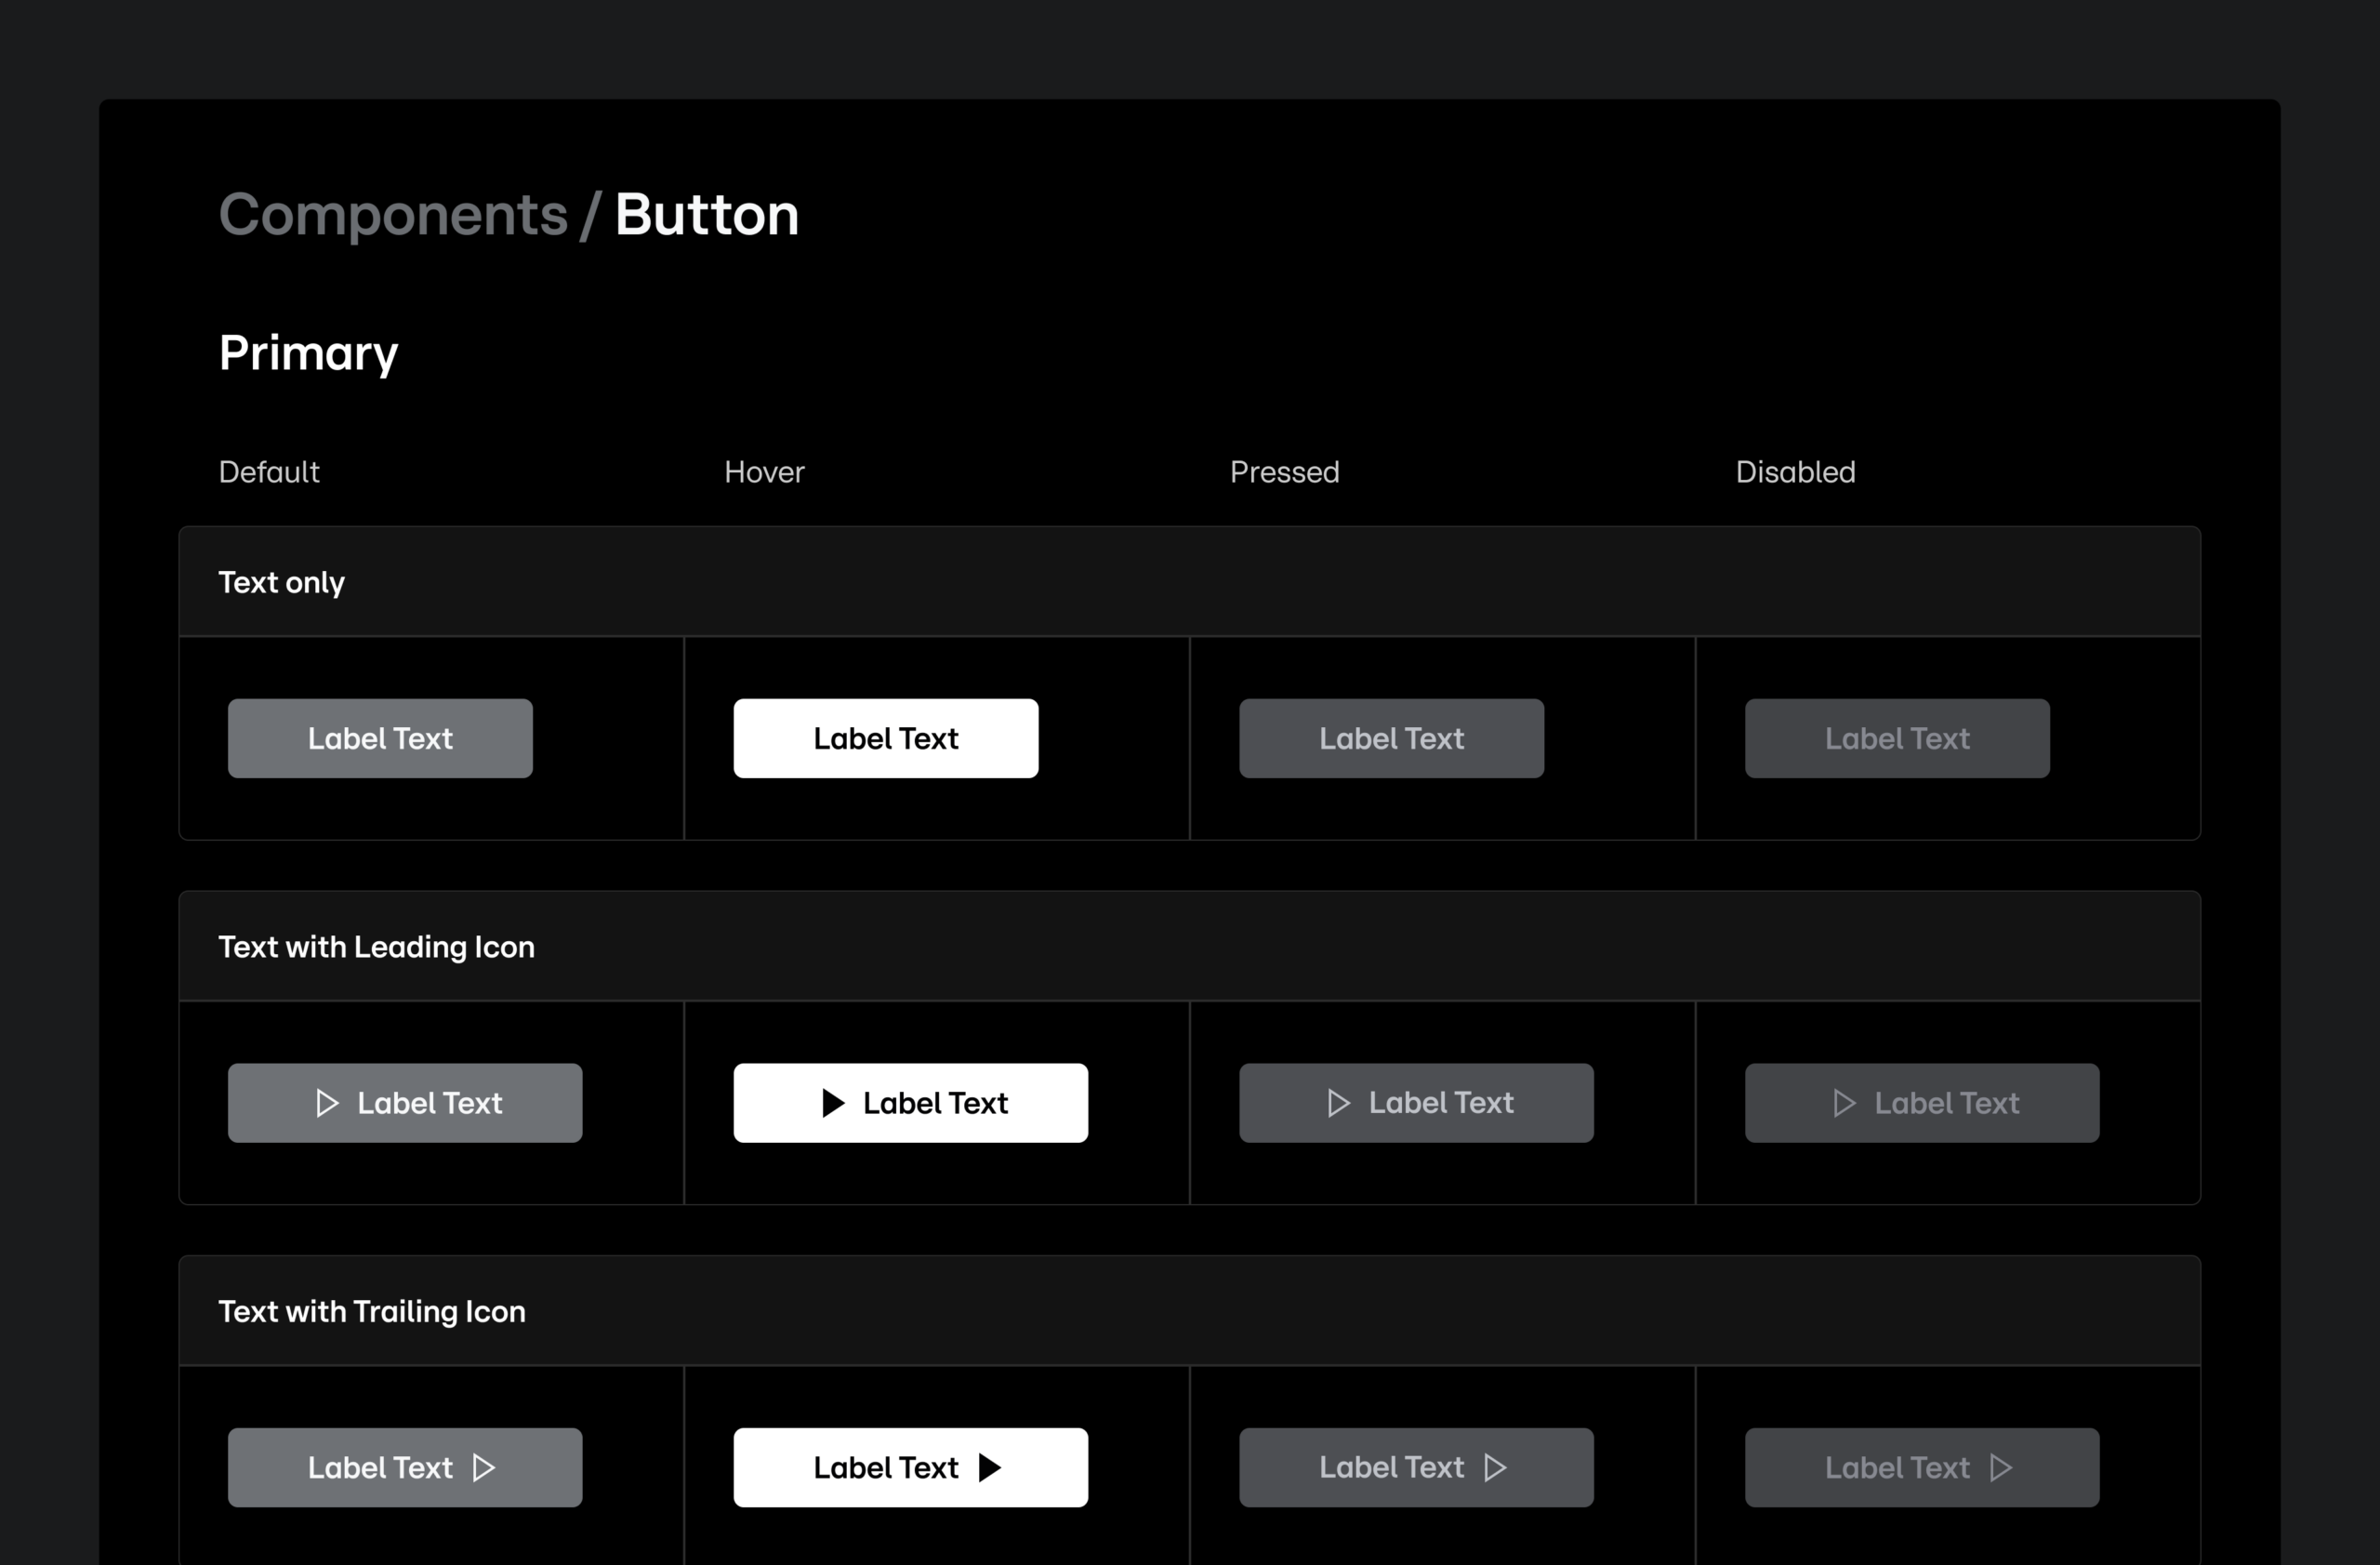
Task: Click the Pressed trailing-icon Label Text button
Action: click(x=1417, y=1467)
